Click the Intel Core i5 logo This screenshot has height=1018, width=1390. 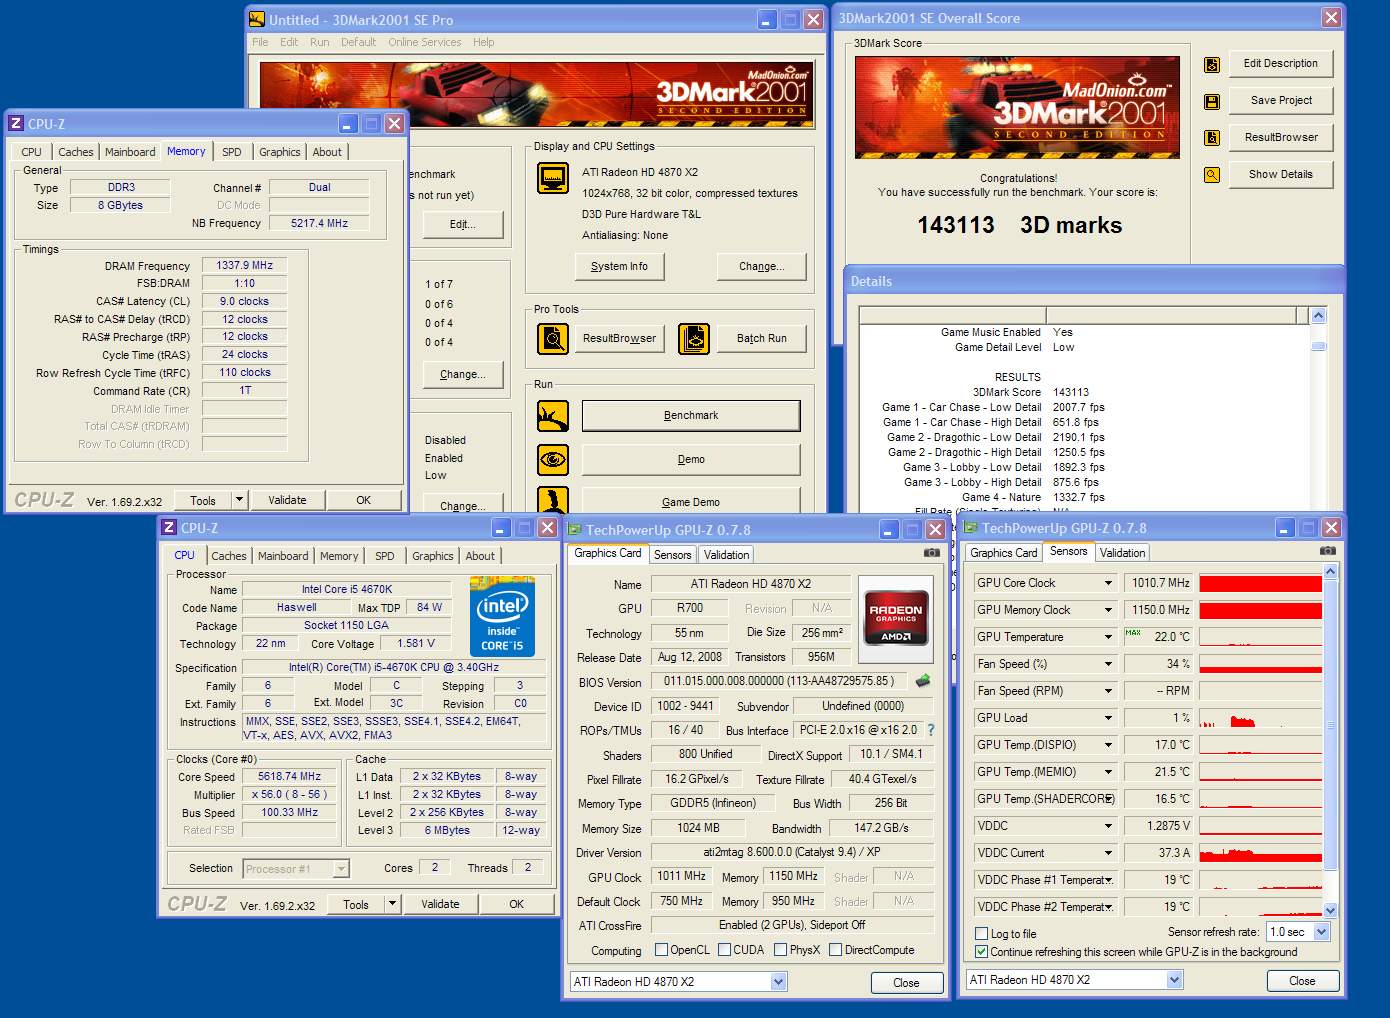point(502,616)
